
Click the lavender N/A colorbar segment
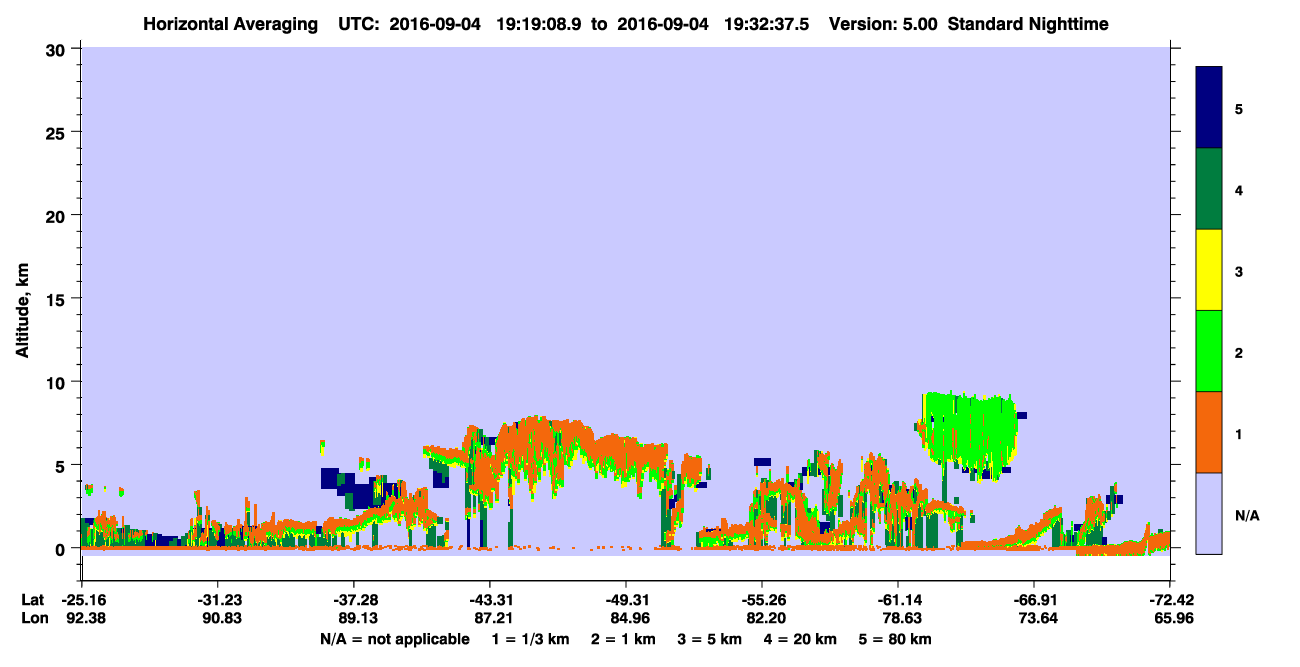pos(1209,513)
